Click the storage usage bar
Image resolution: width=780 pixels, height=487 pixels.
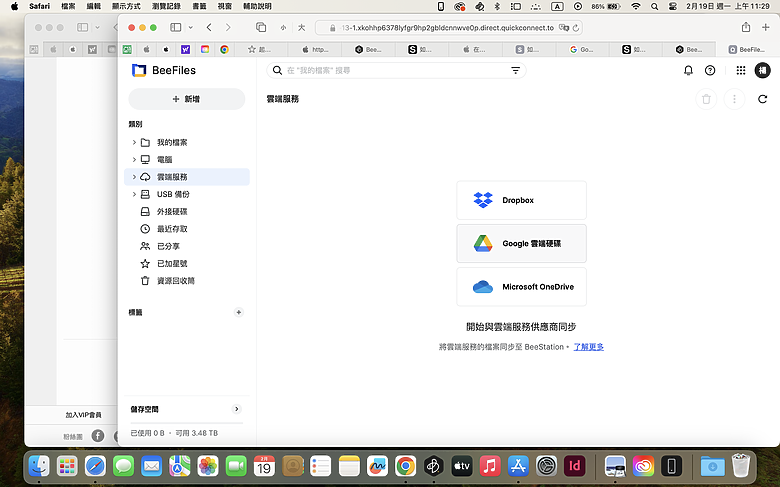tap(187, 423)
